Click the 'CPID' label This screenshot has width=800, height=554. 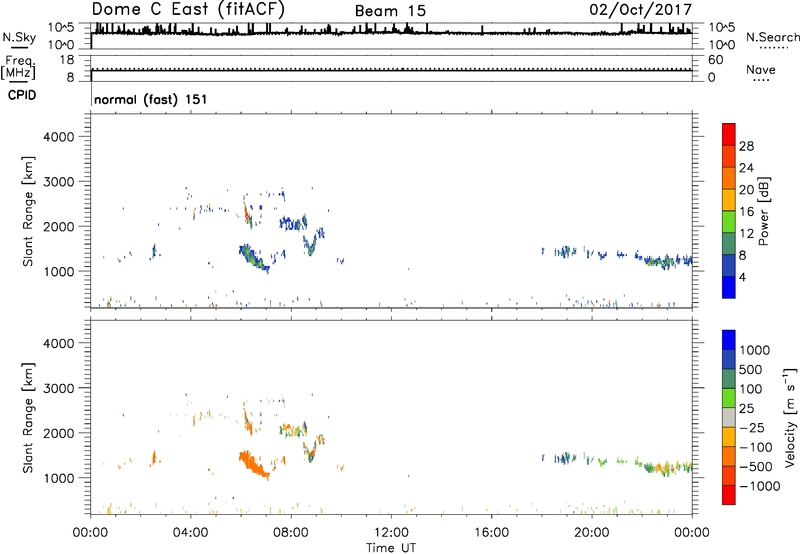(22, 95)
